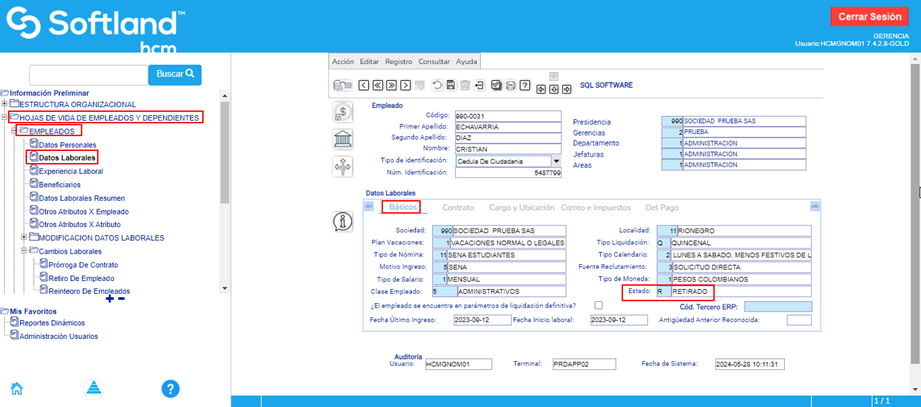Click the blue help question mark icon

(x=170, y=389)
